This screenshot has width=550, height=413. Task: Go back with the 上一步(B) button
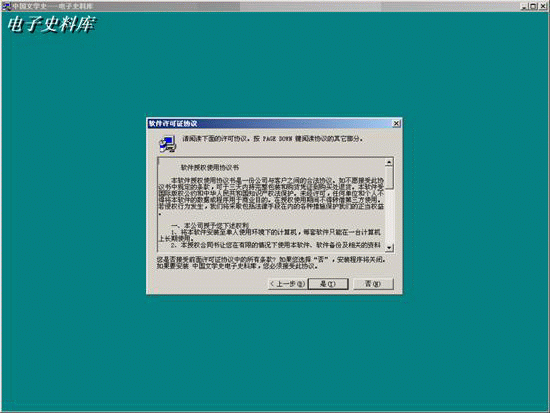287,284
